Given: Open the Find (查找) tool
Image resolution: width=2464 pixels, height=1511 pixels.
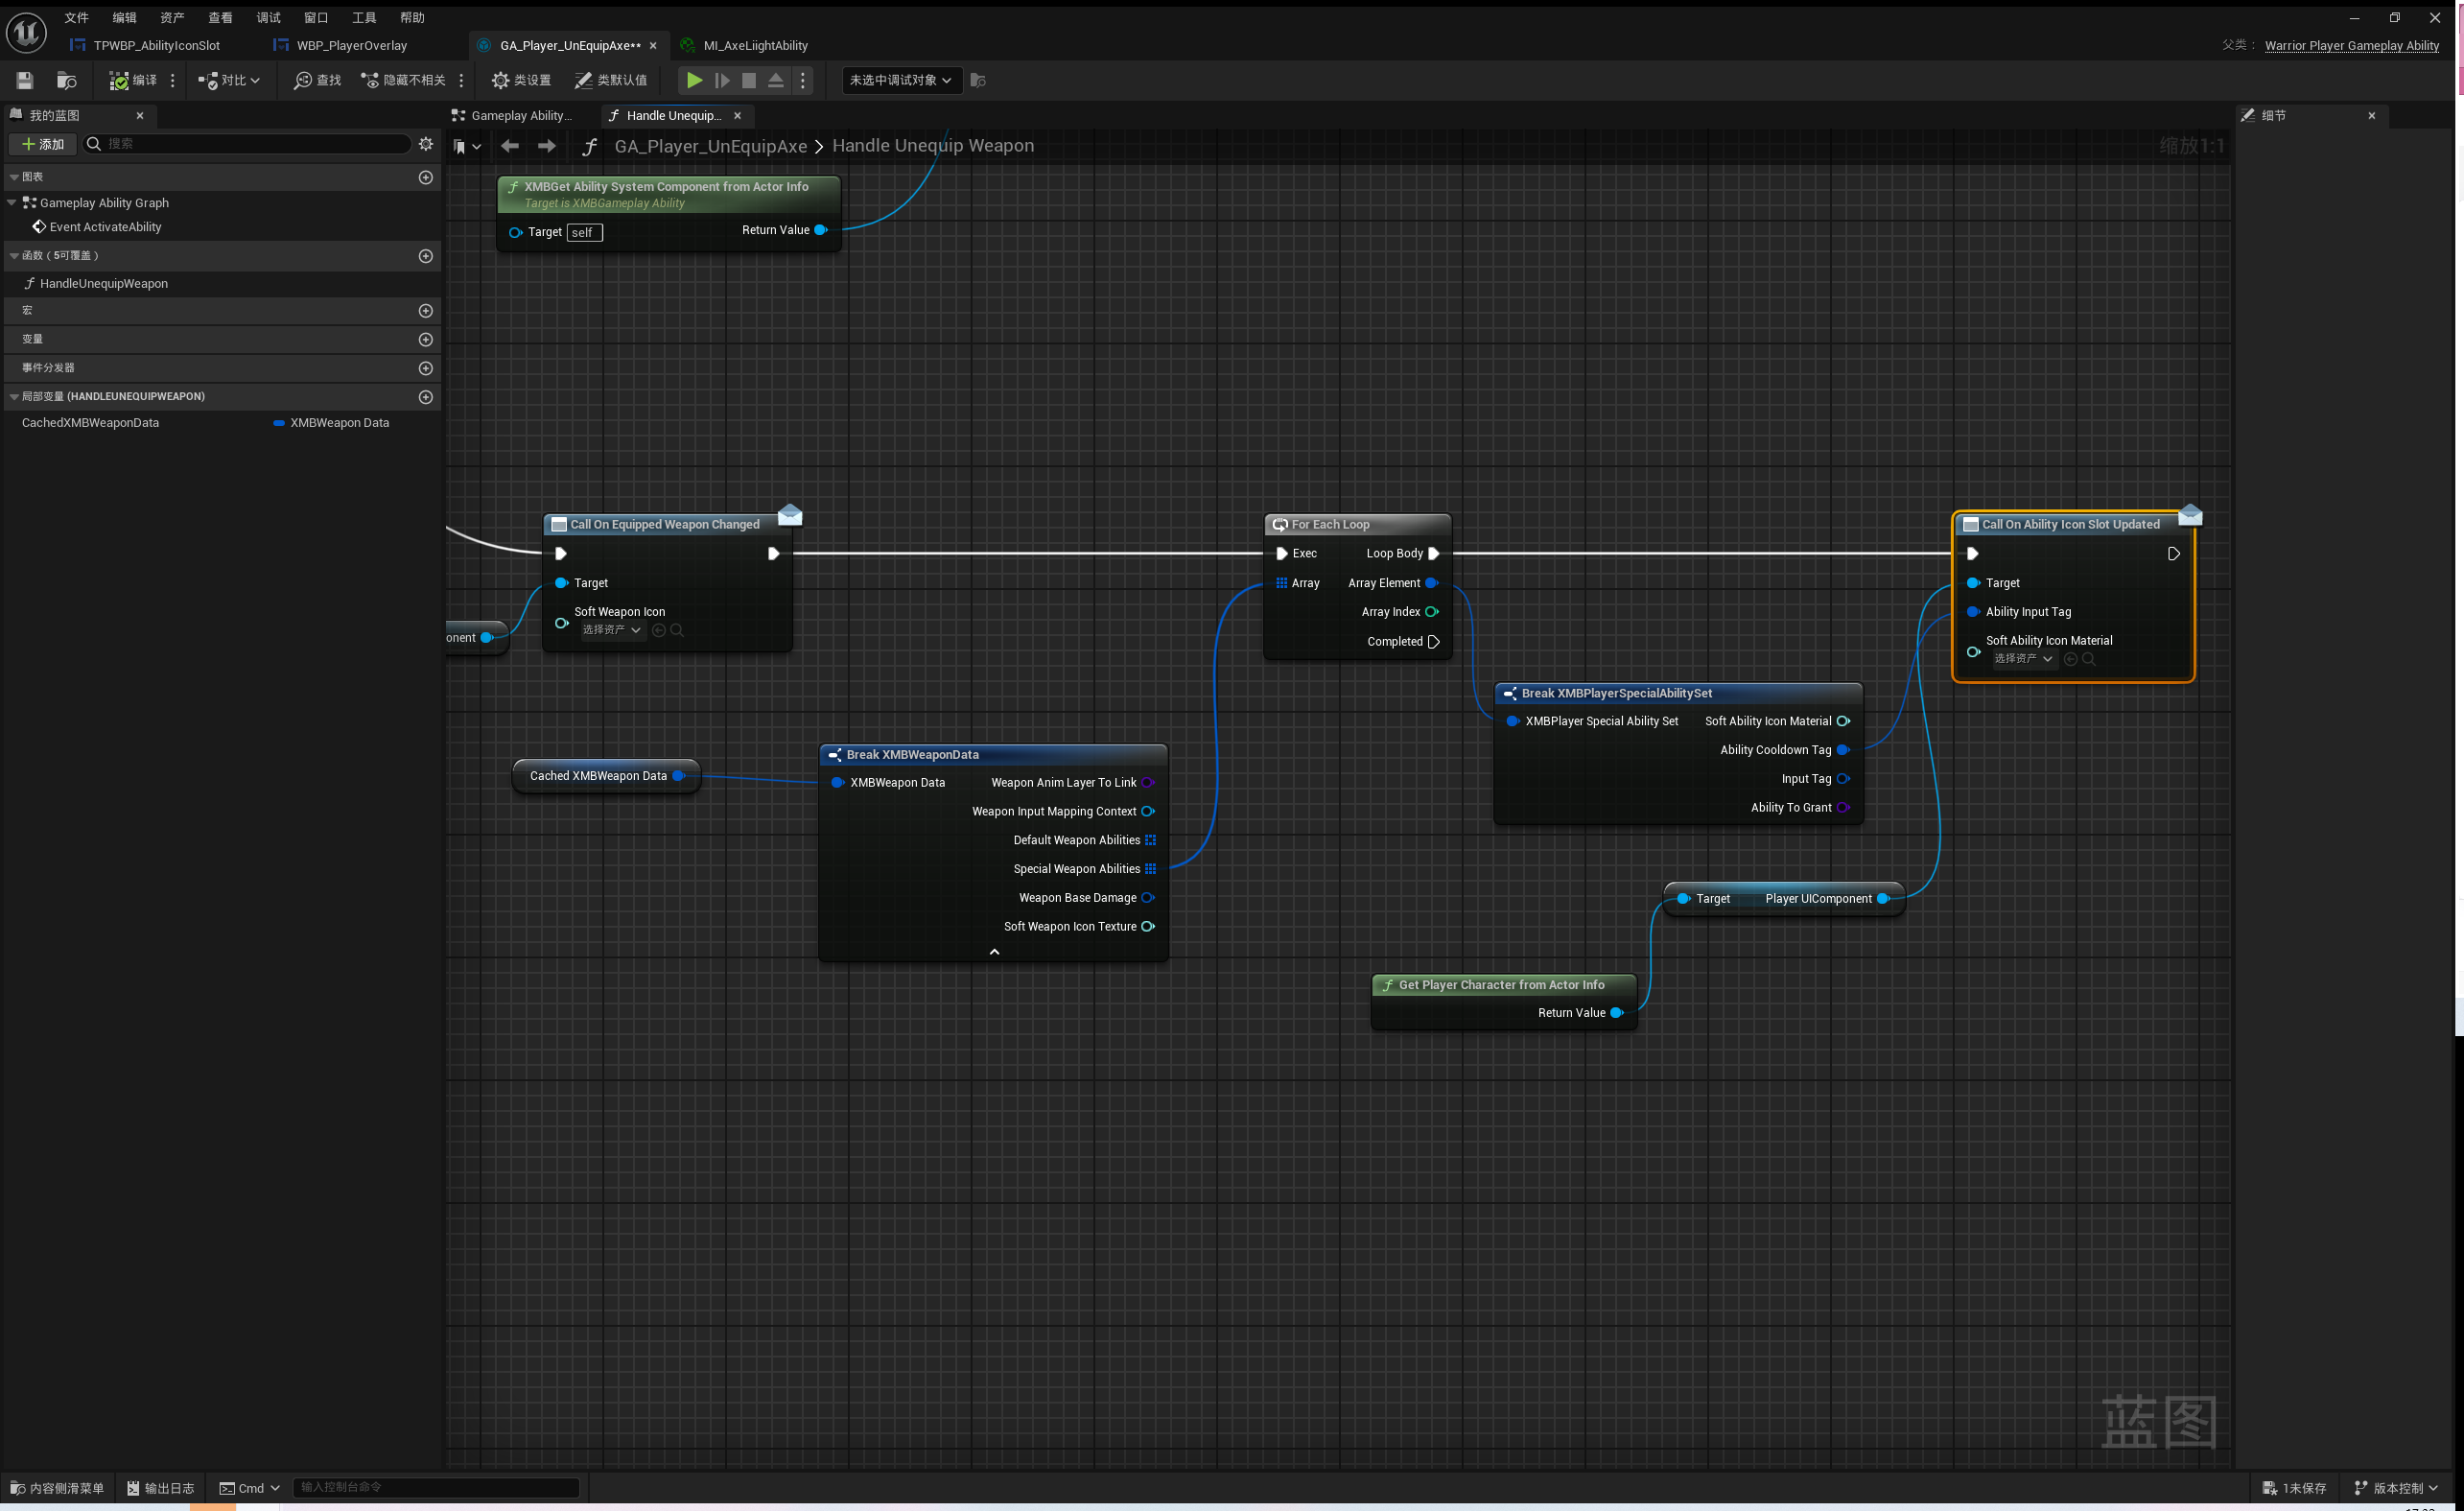Looking at the screenshot, I should coord(317,80).
